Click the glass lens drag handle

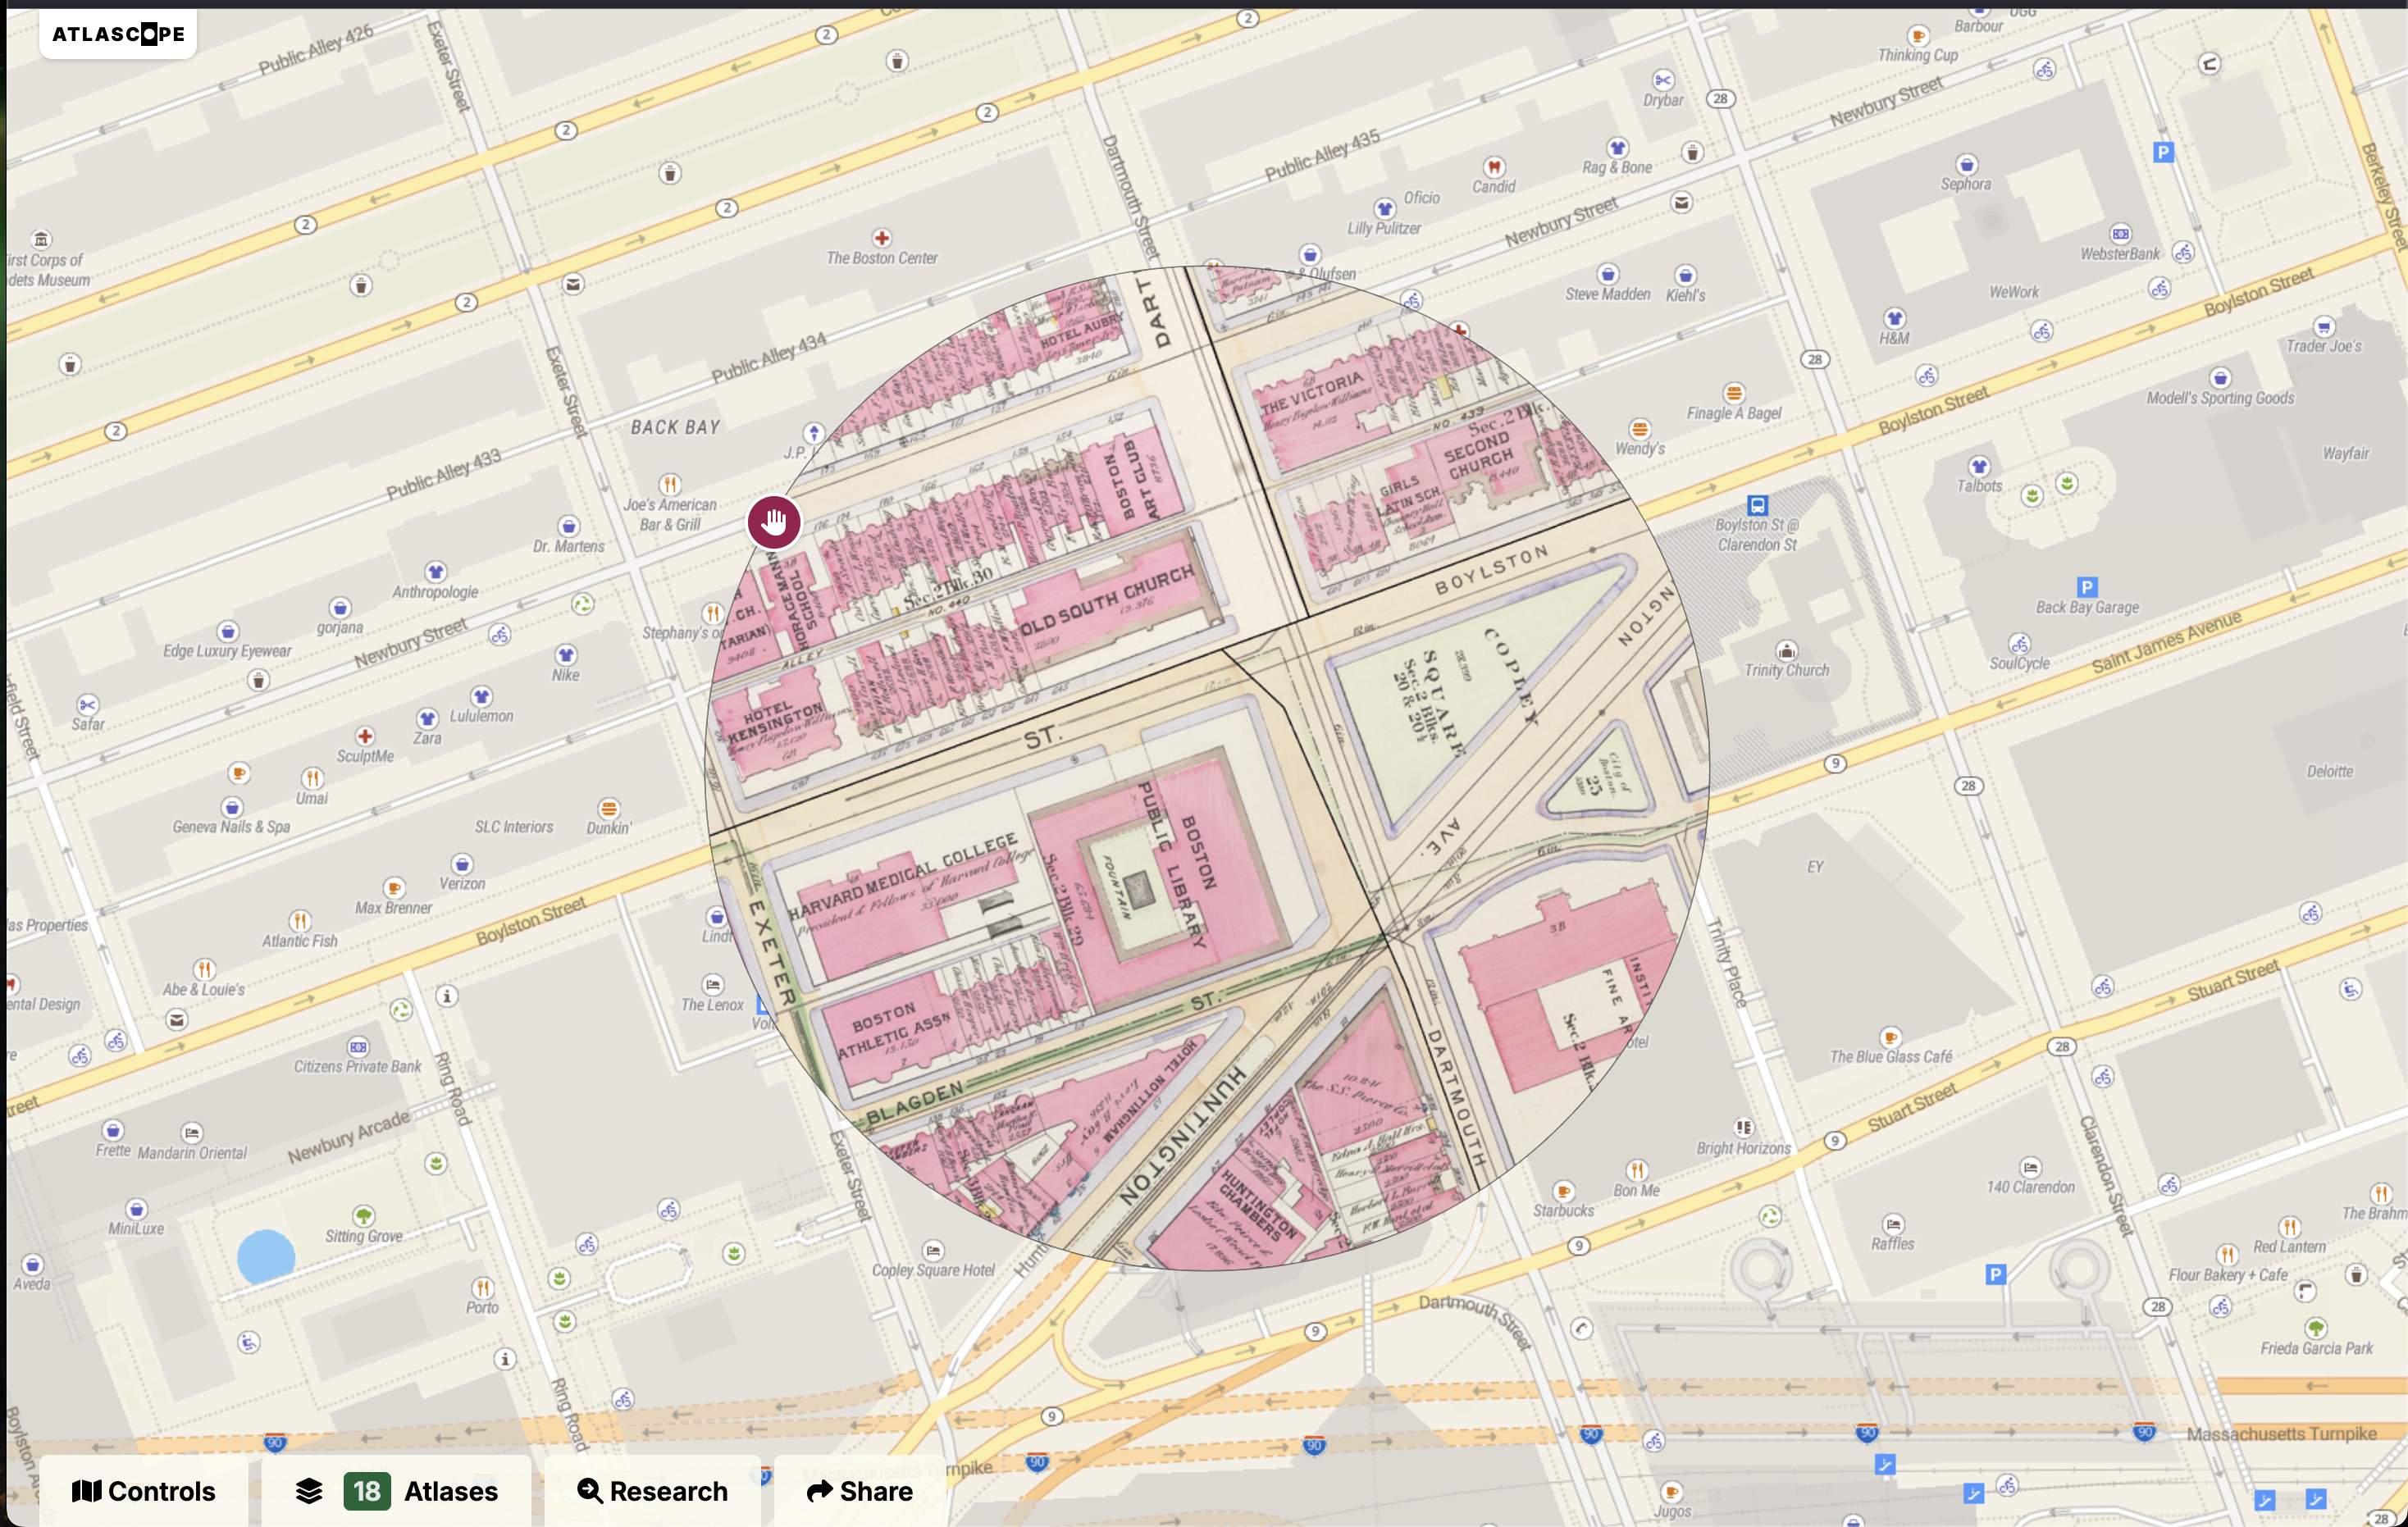click(774, 521)
